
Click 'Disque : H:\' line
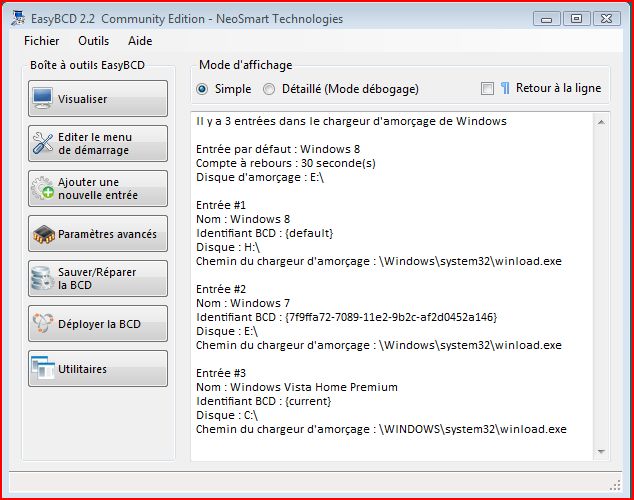228,247
